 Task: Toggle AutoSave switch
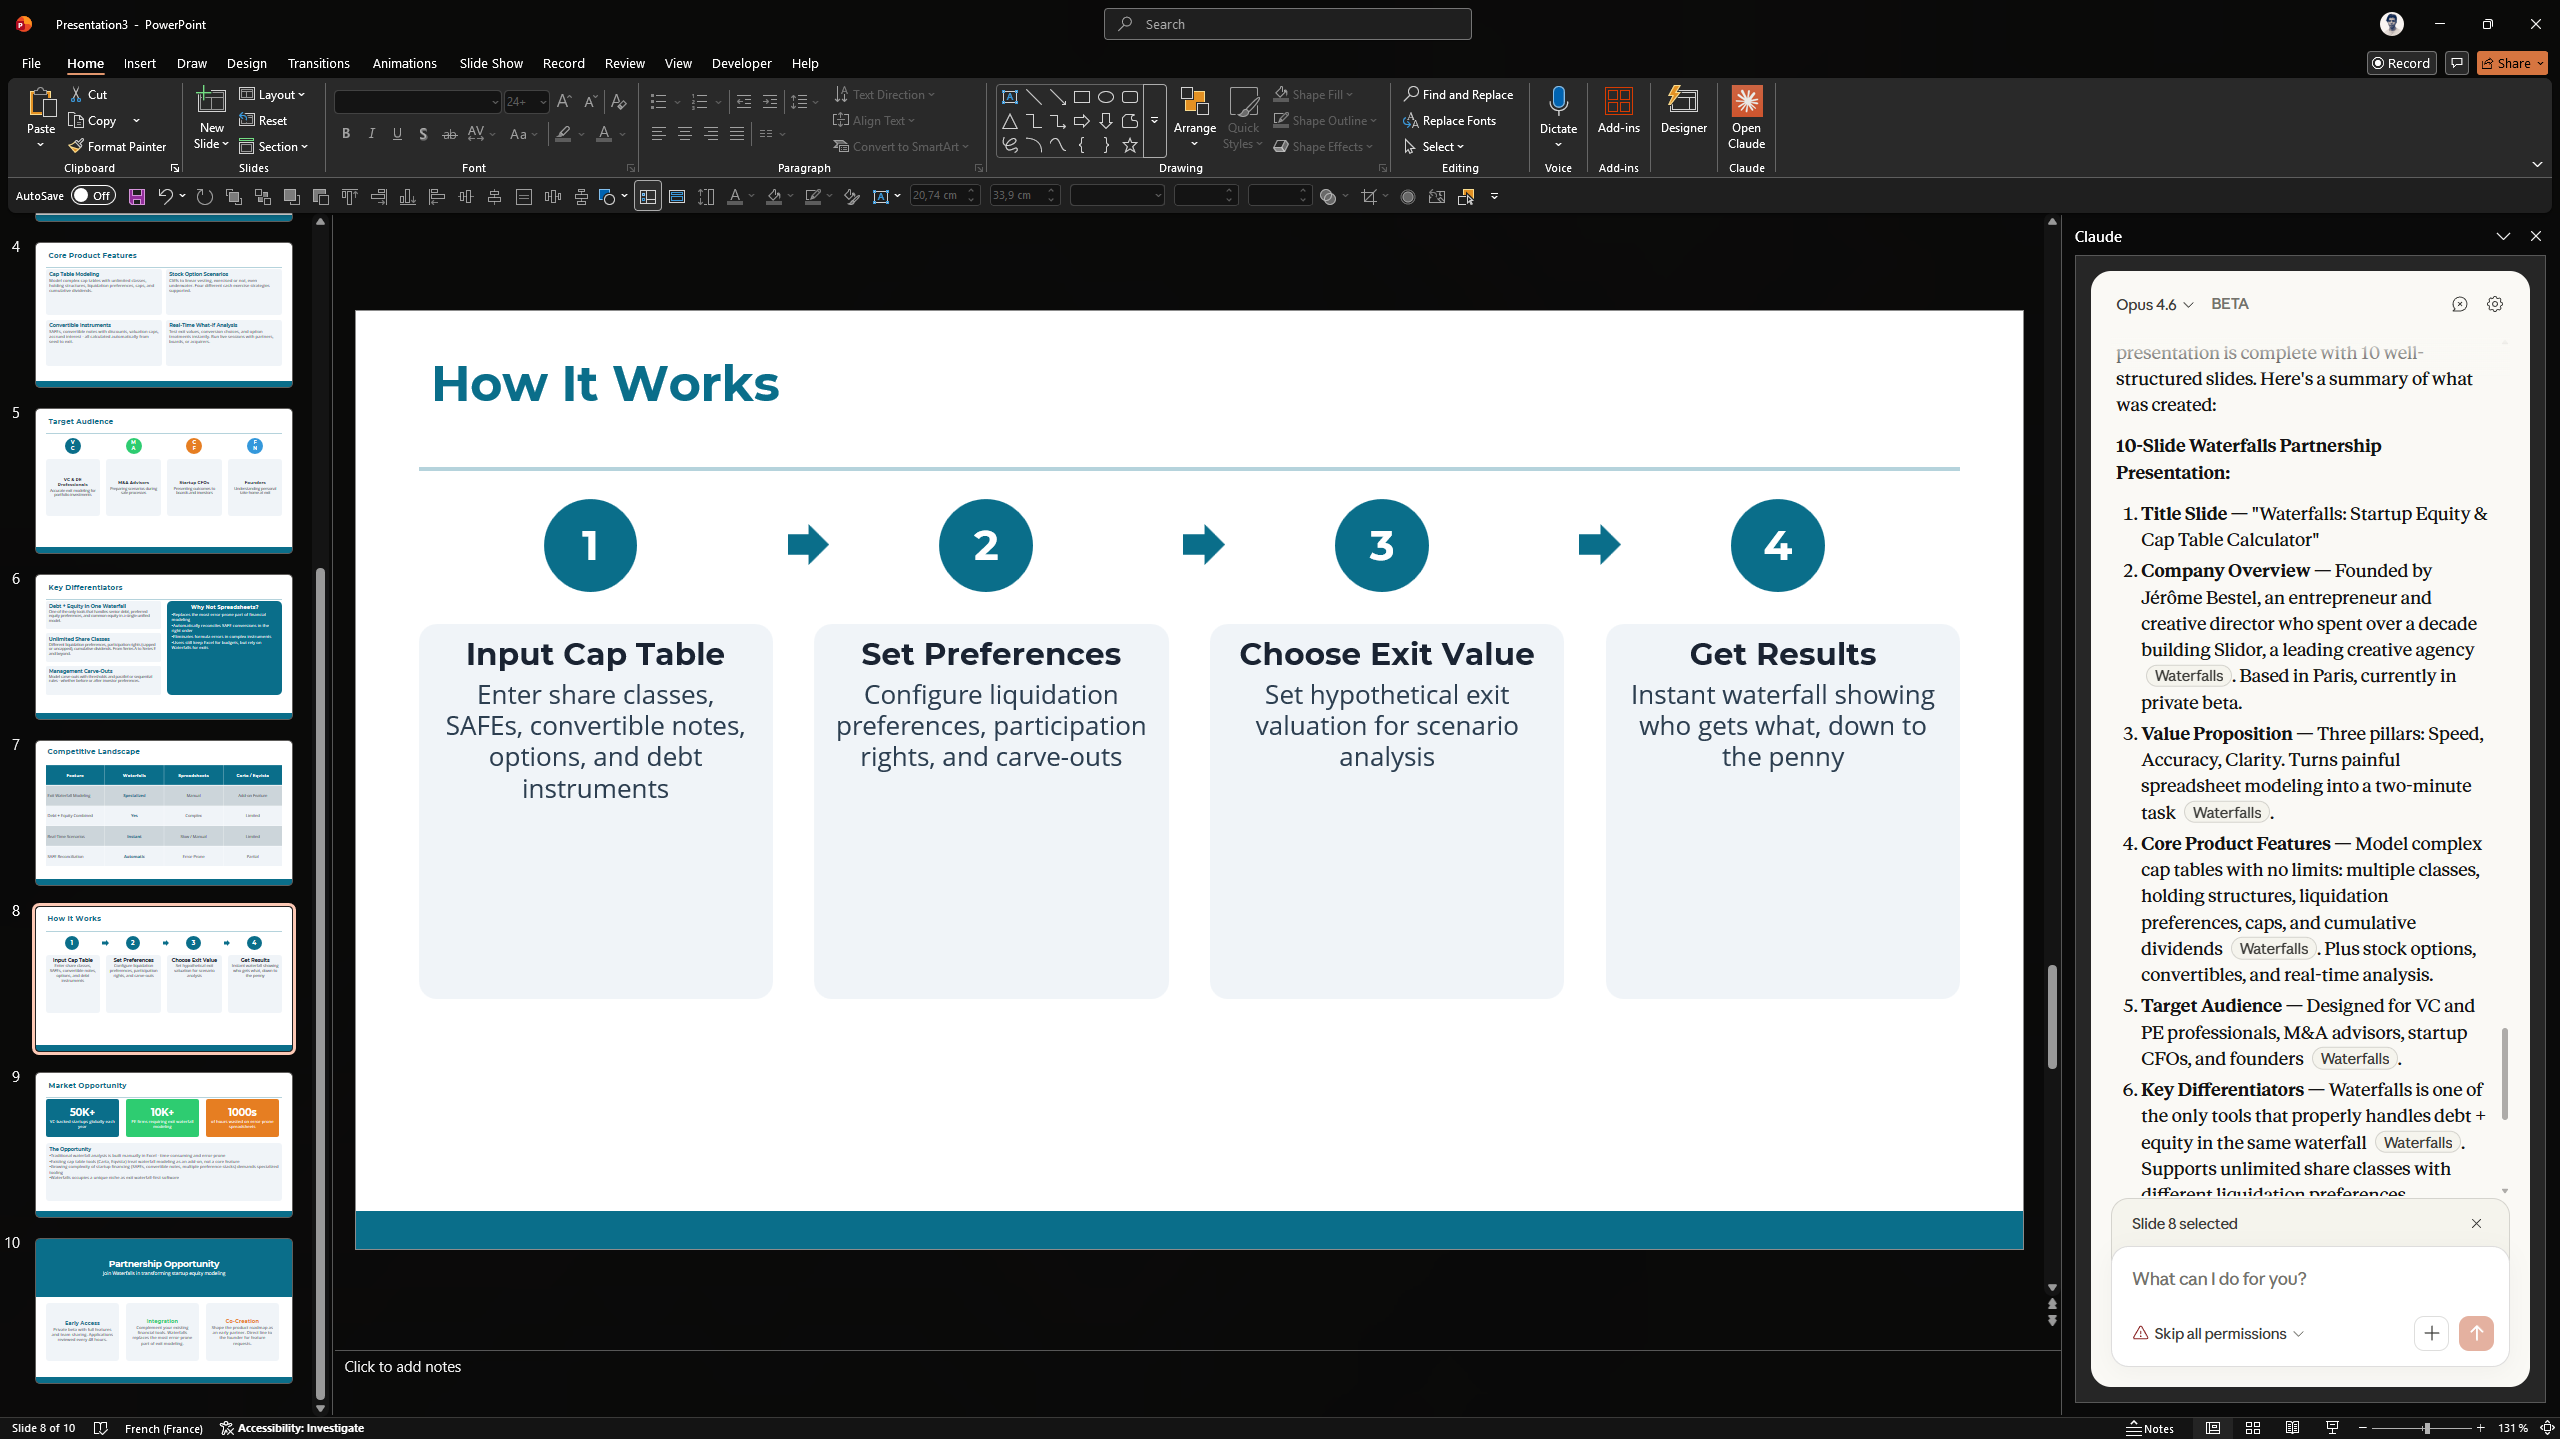(x=94, y=196)
